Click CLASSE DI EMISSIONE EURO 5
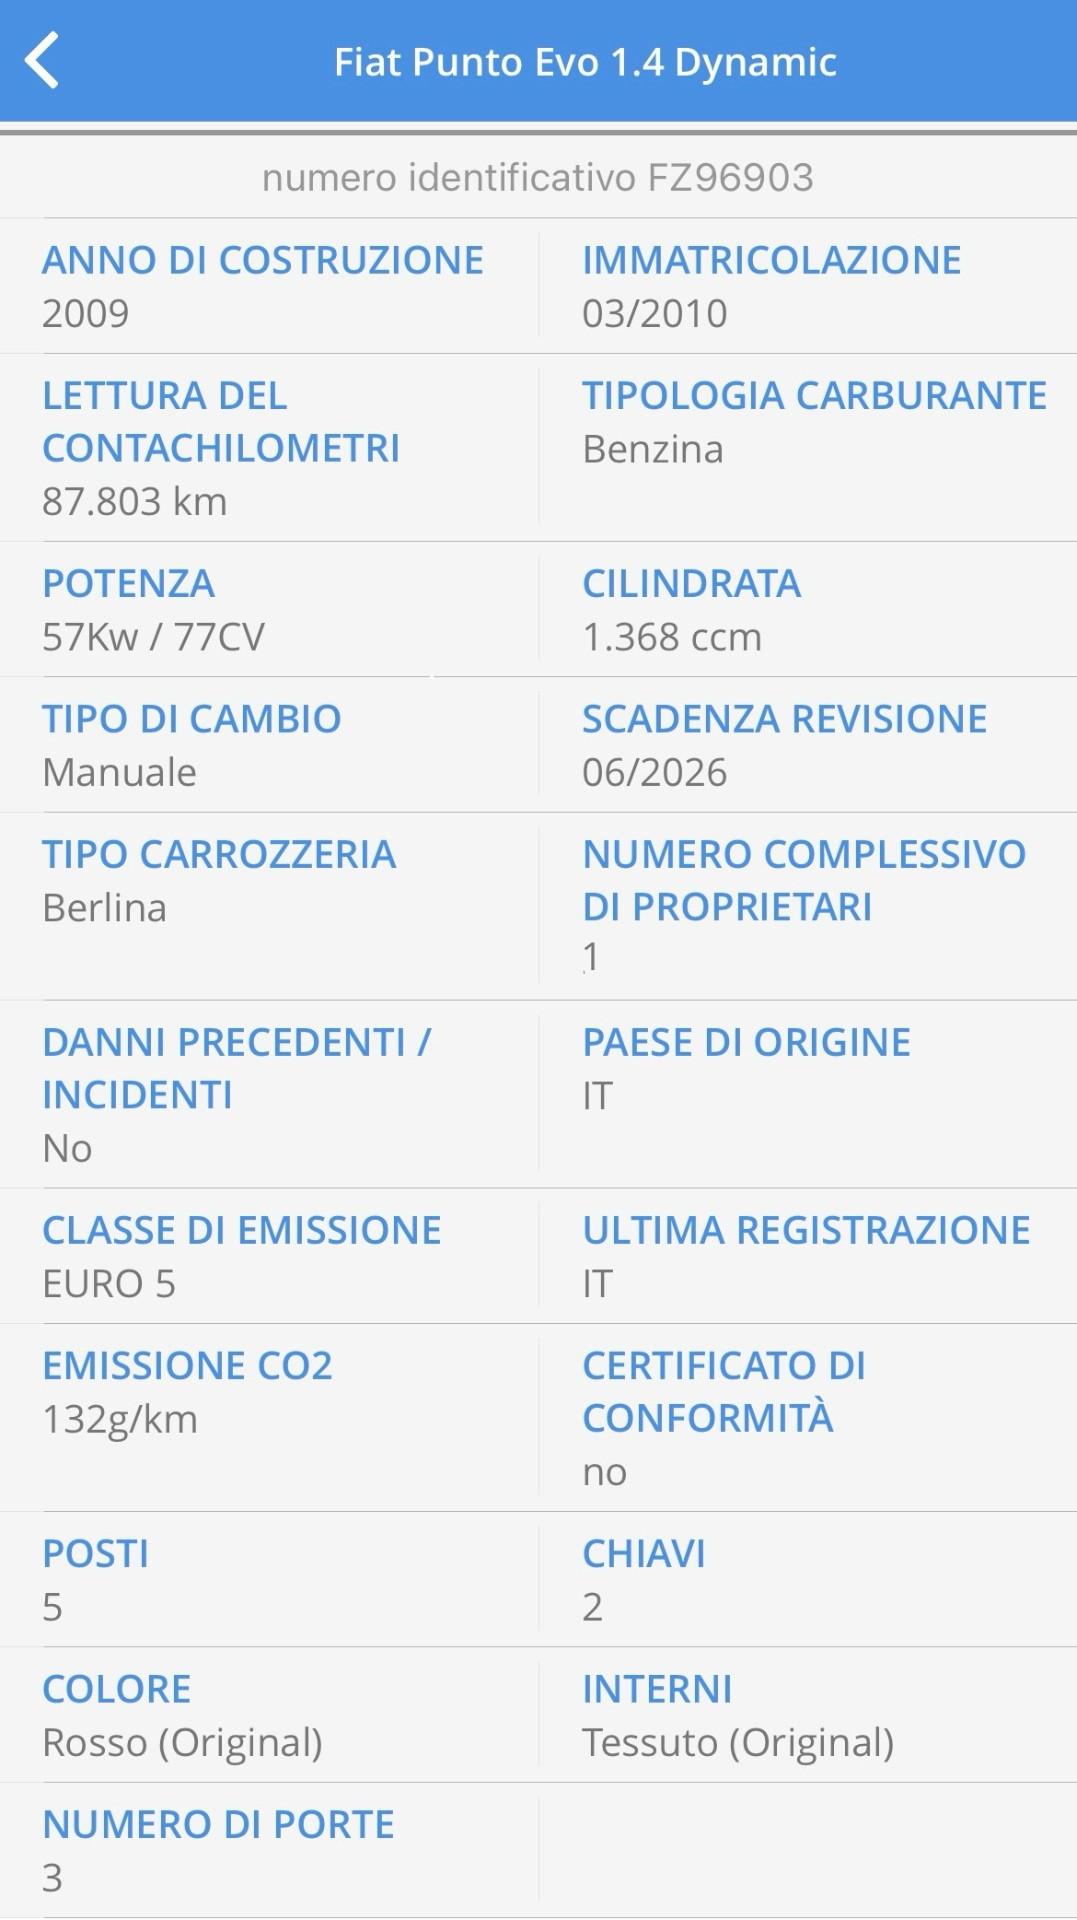The height and width of the screenshot is (1920, 1077). [x=241, y=1256]
